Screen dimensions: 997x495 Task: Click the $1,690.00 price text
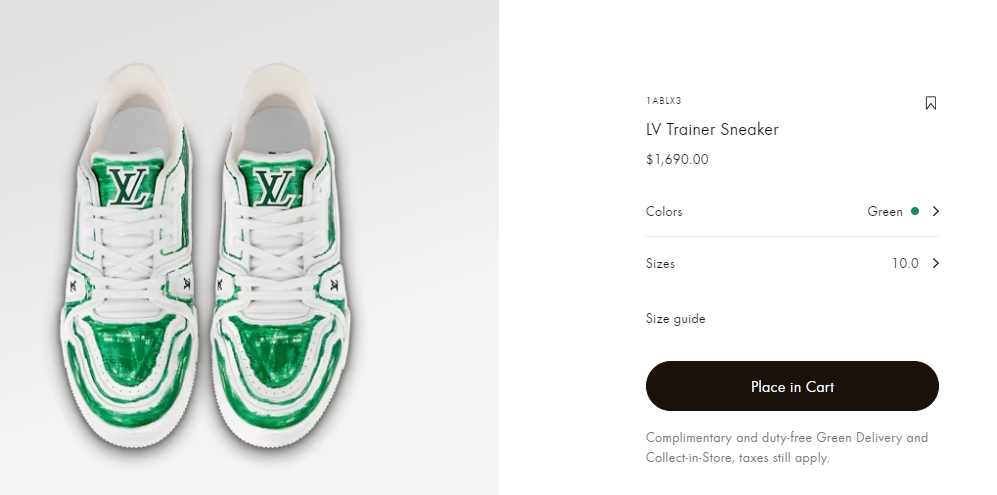(x=677, y=159)
